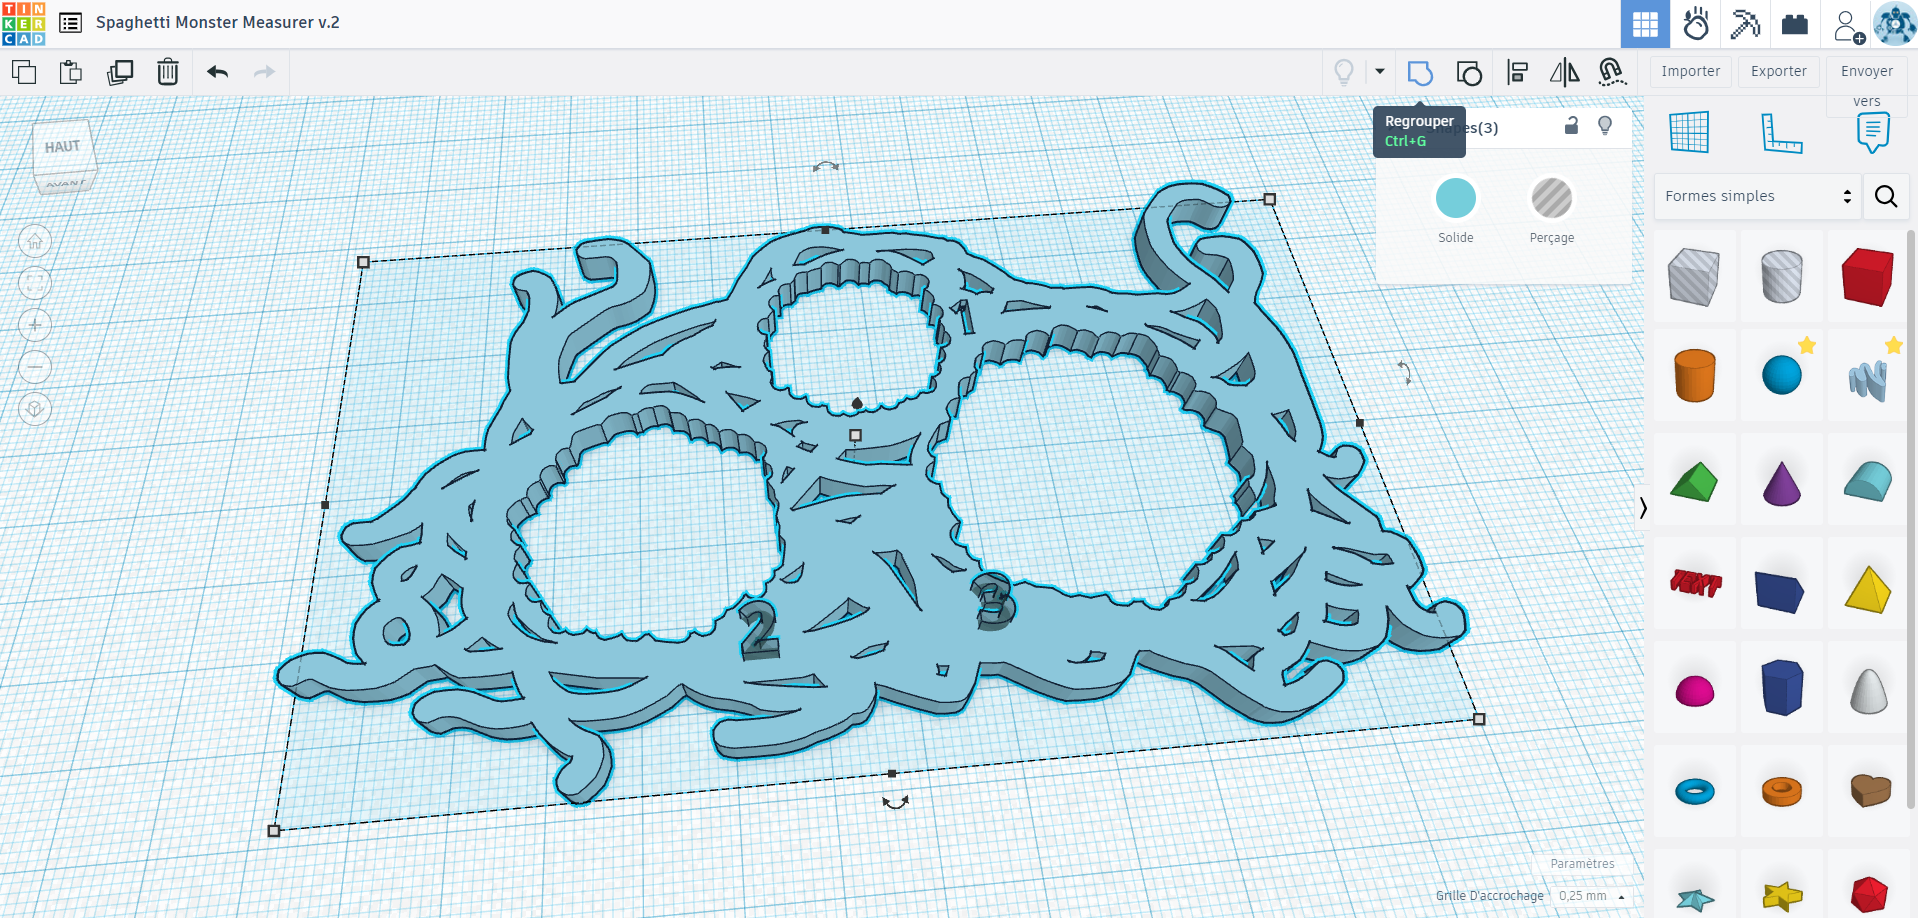The height and width of the screenshot is (918, 1918).
Task: Open the dropdown arrow next to lightbulb
Action: (x=1380, y=72)
